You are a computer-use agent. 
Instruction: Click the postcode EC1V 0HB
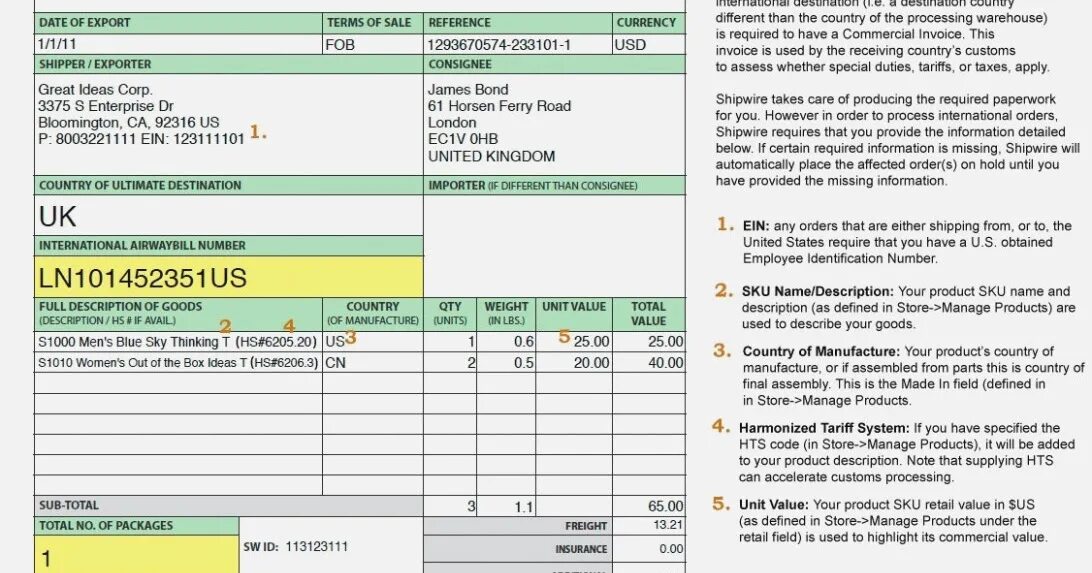[x=462, y=139]
